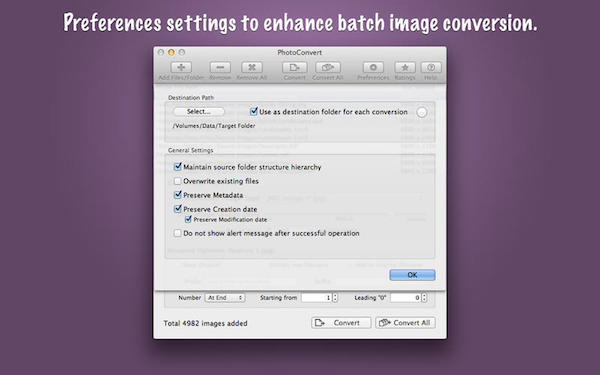The height and width of the screenshot is (375, 600).
Task: Enable Do not show alert message option
Action: click(178, 233)
